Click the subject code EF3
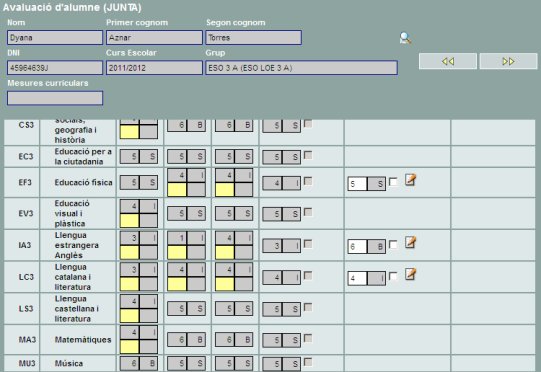Image resolution: width=541 pixels, height=372 pixels. coord(25,182)
